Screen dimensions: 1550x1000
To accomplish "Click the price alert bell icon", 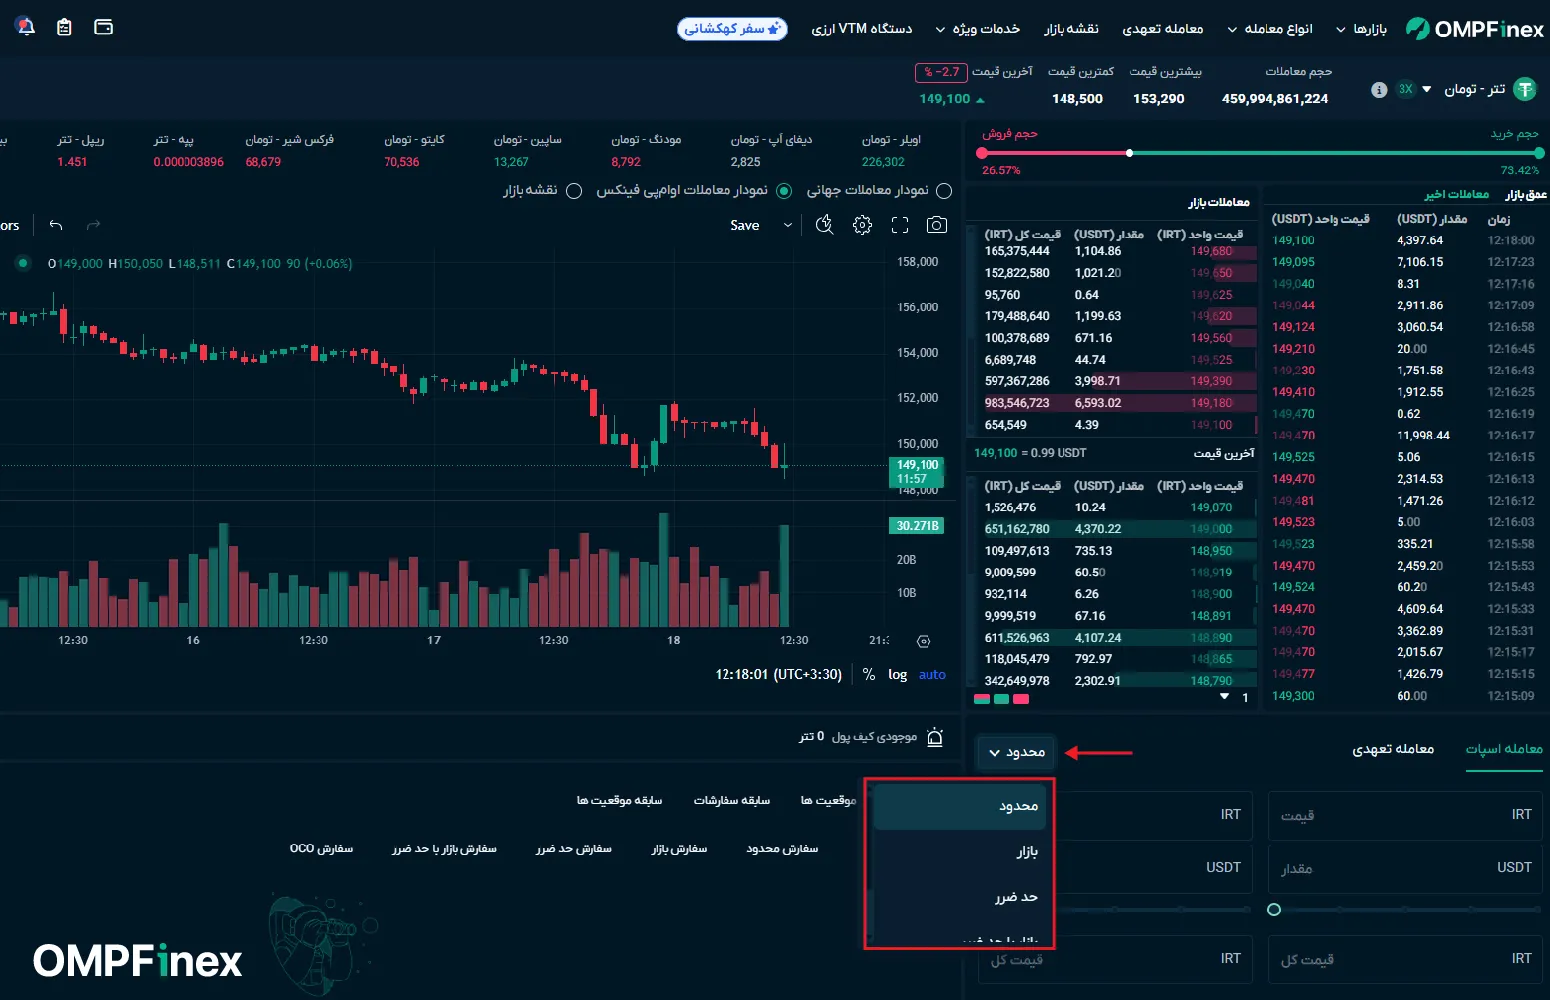I will tap(935, 738).
